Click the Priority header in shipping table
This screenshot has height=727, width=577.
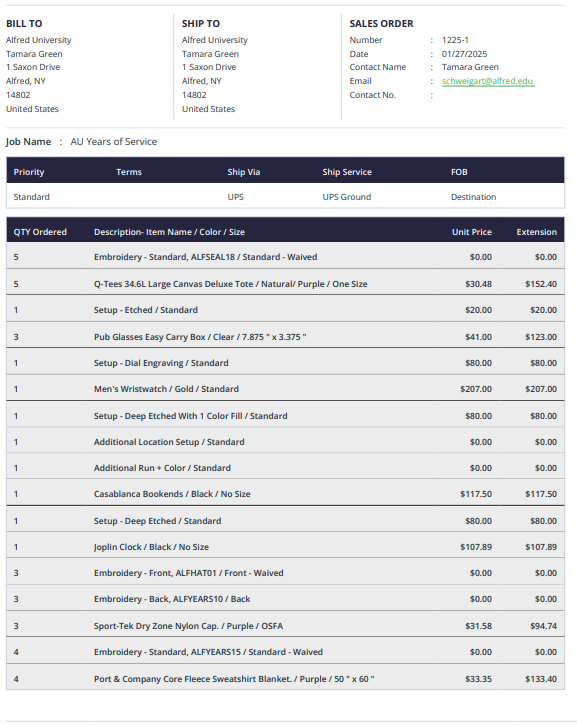coord(29,172)
